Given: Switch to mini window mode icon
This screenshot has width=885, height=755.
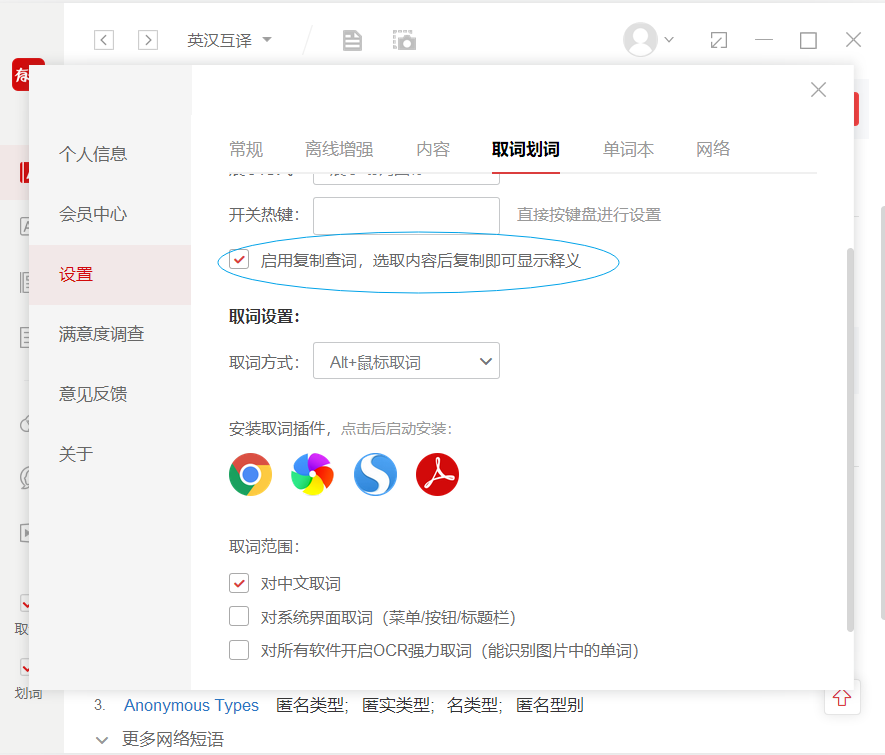Looking at the screenshot, I should (x=718, y=40).
